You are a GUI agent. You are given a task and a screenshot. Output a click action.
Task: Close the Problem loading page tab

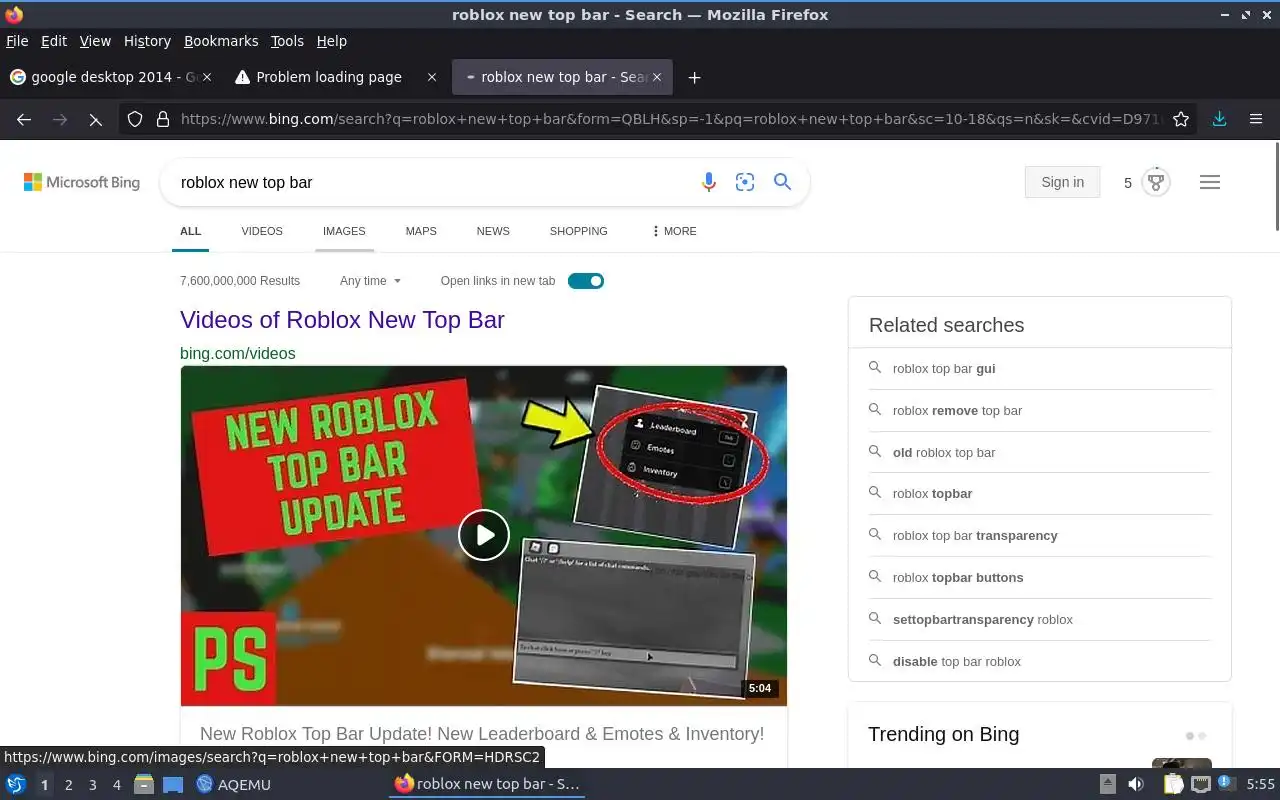(432, 77)
